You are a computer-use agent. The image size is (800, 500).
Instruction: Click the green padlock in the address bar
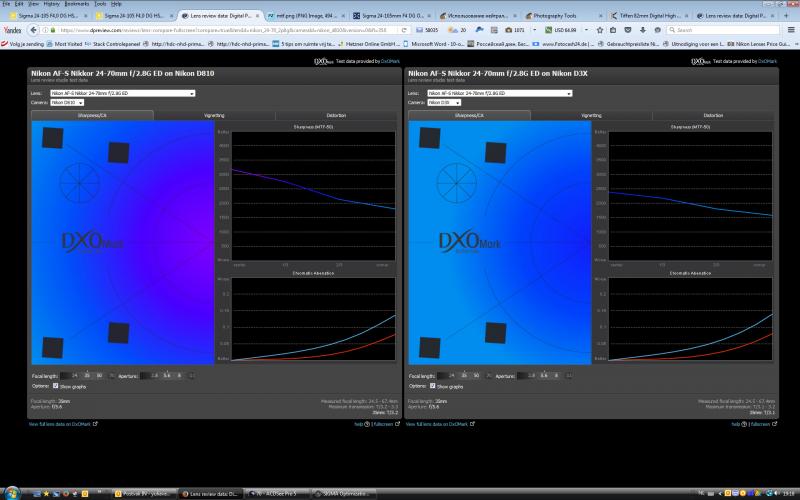[x=53, y=30]
